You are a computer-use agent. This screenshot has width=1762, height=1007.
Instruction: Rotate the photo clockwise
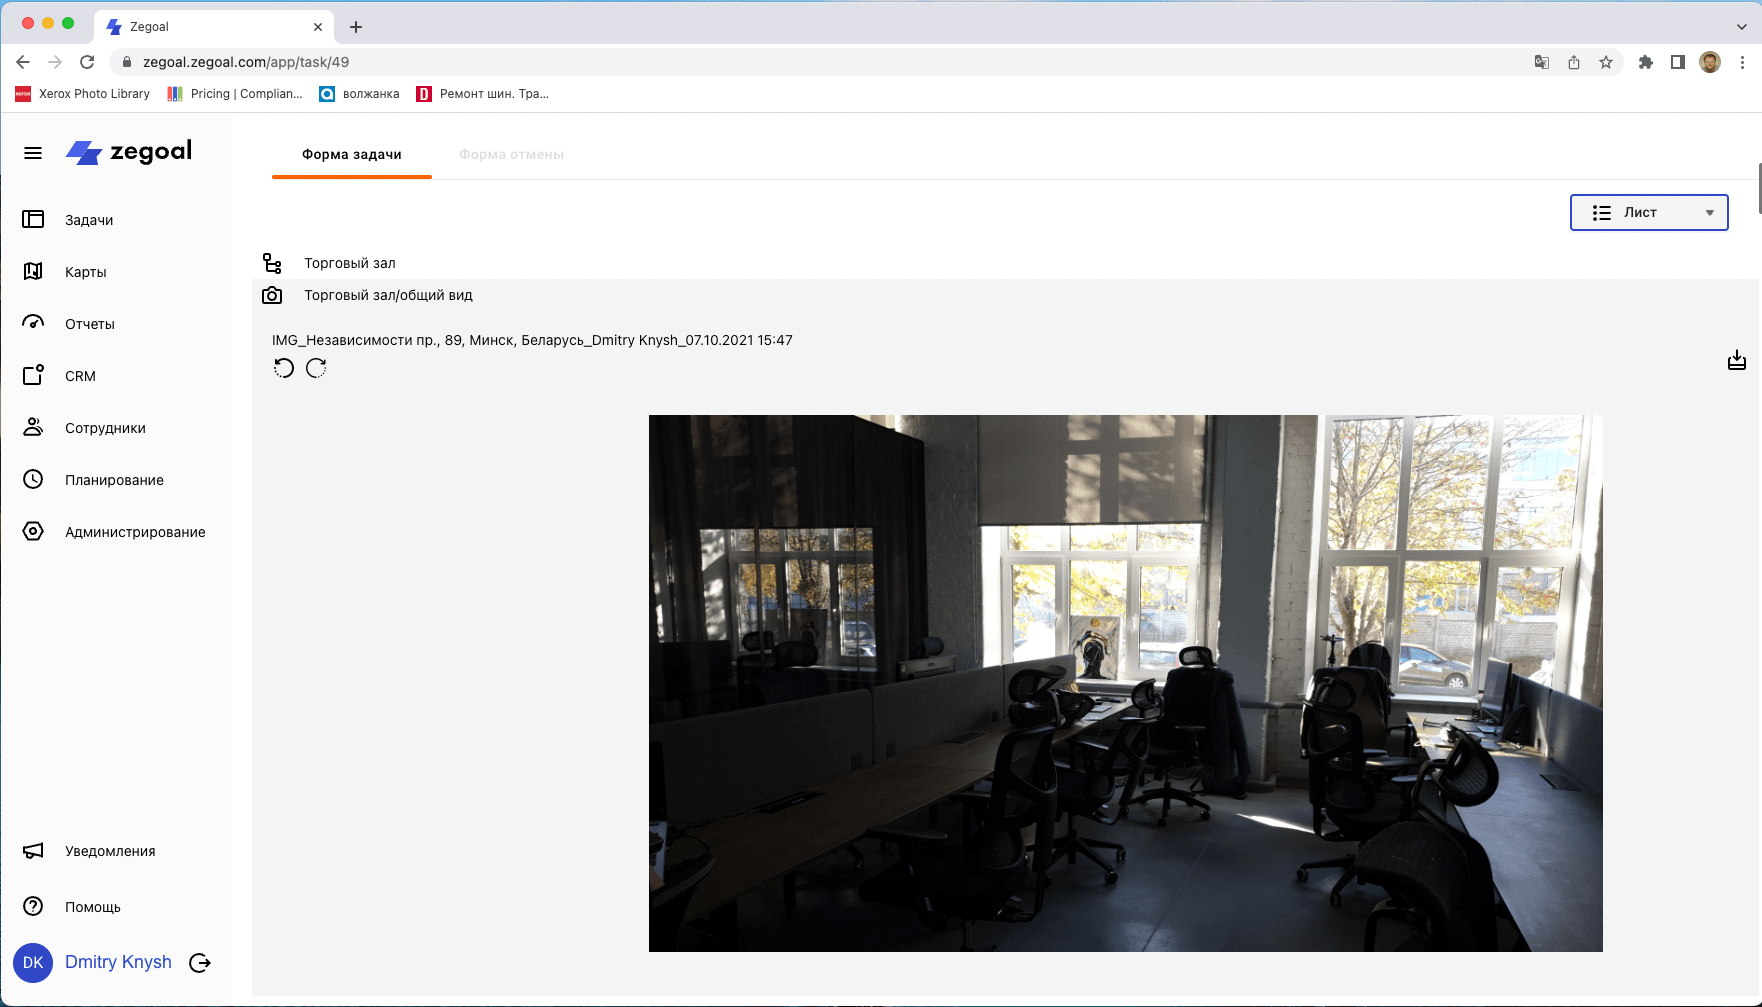[316, 368]
